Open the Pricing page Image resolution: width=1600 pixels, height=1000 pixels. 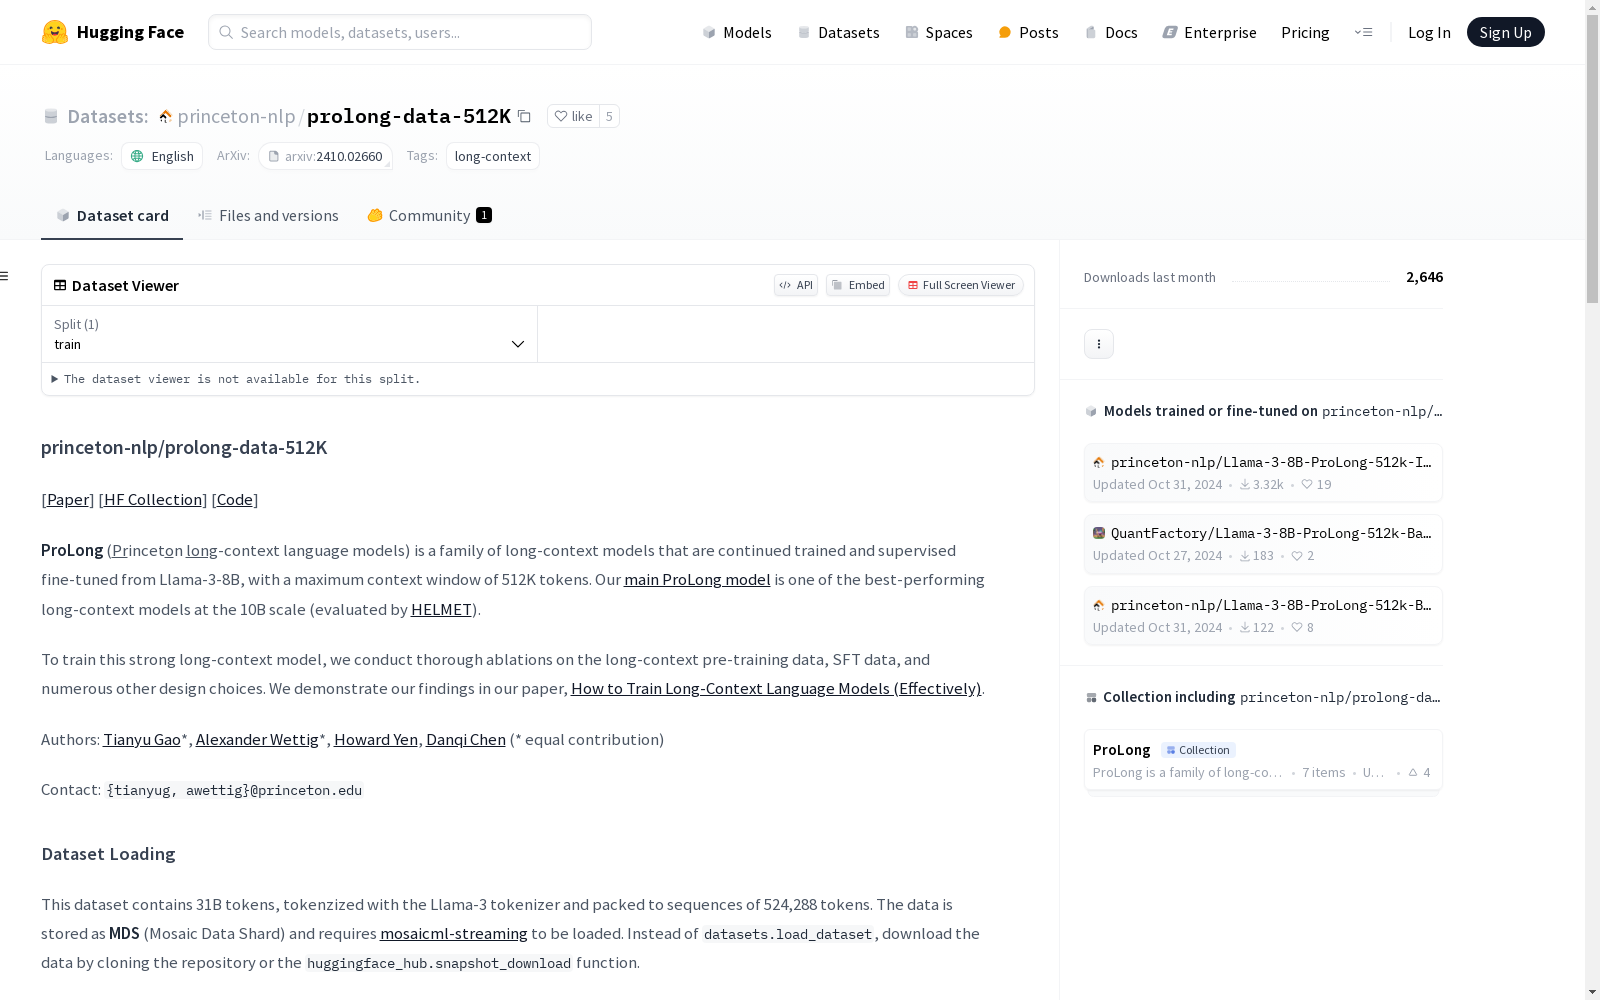(1305, 32)
